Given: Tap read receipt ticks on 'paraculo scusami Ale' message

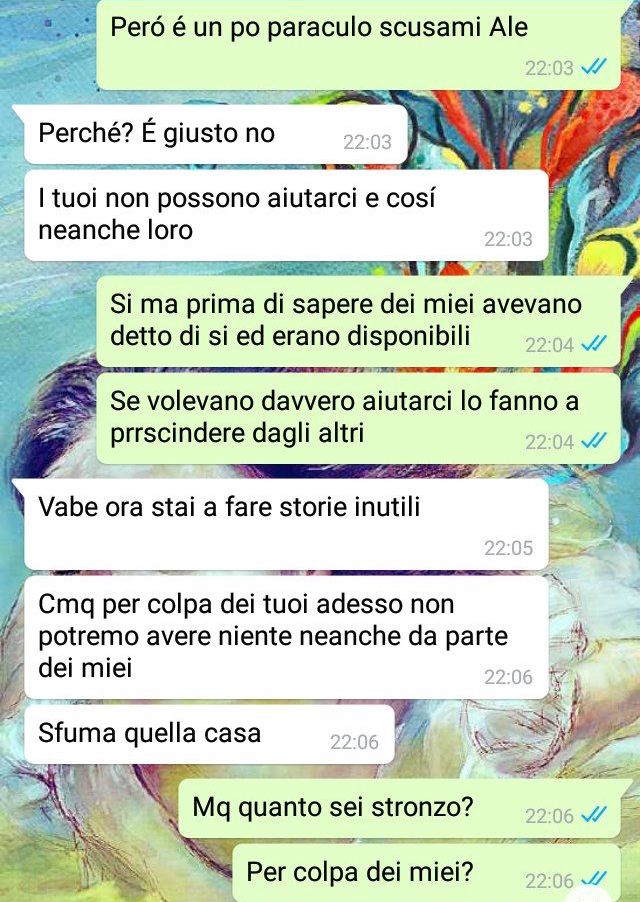Looking at the screenshot, I should point(593,68).
